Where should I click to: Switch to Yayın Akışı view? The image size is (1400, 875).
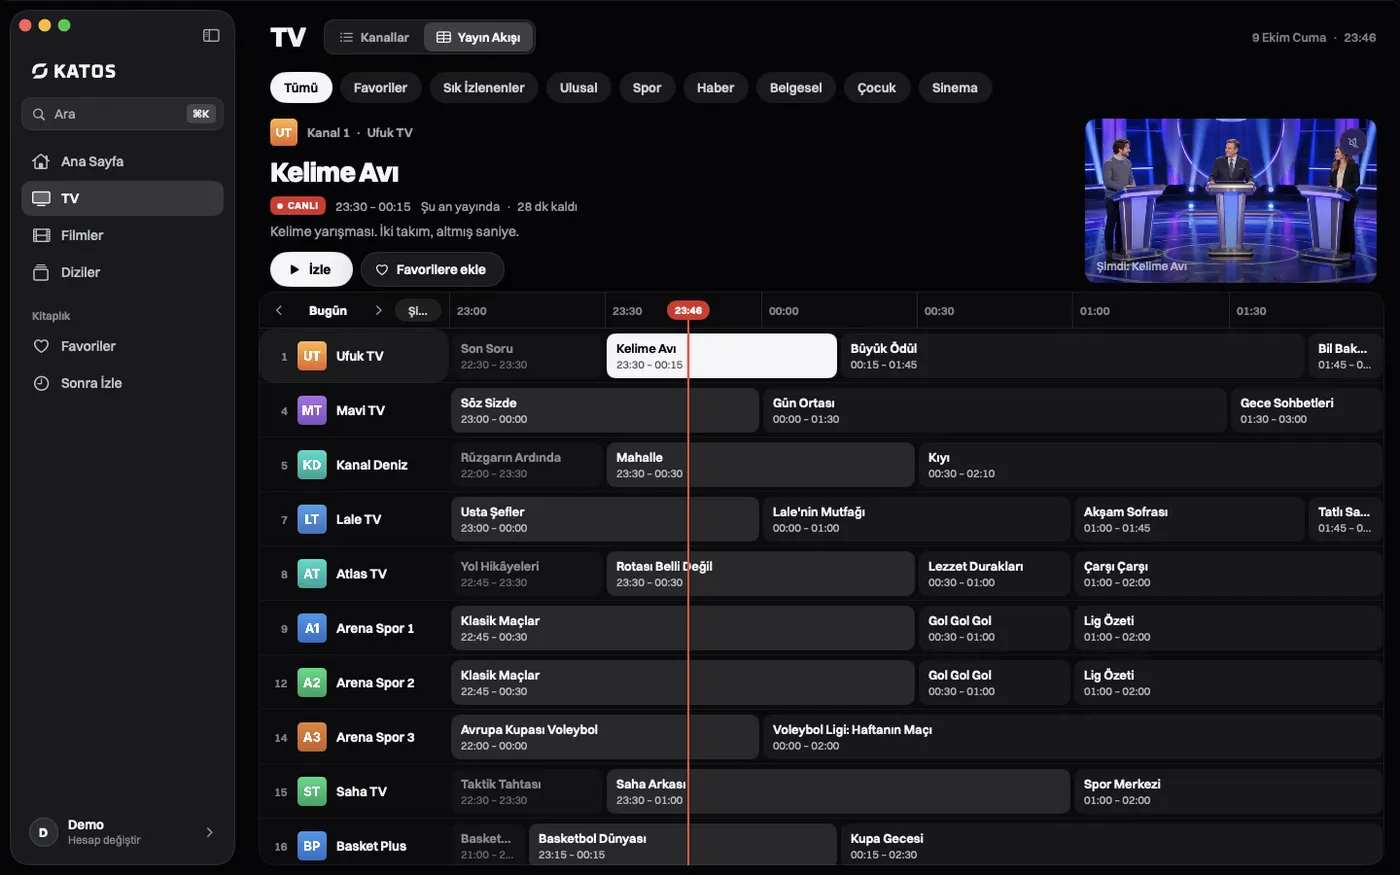tap(479, 37)
